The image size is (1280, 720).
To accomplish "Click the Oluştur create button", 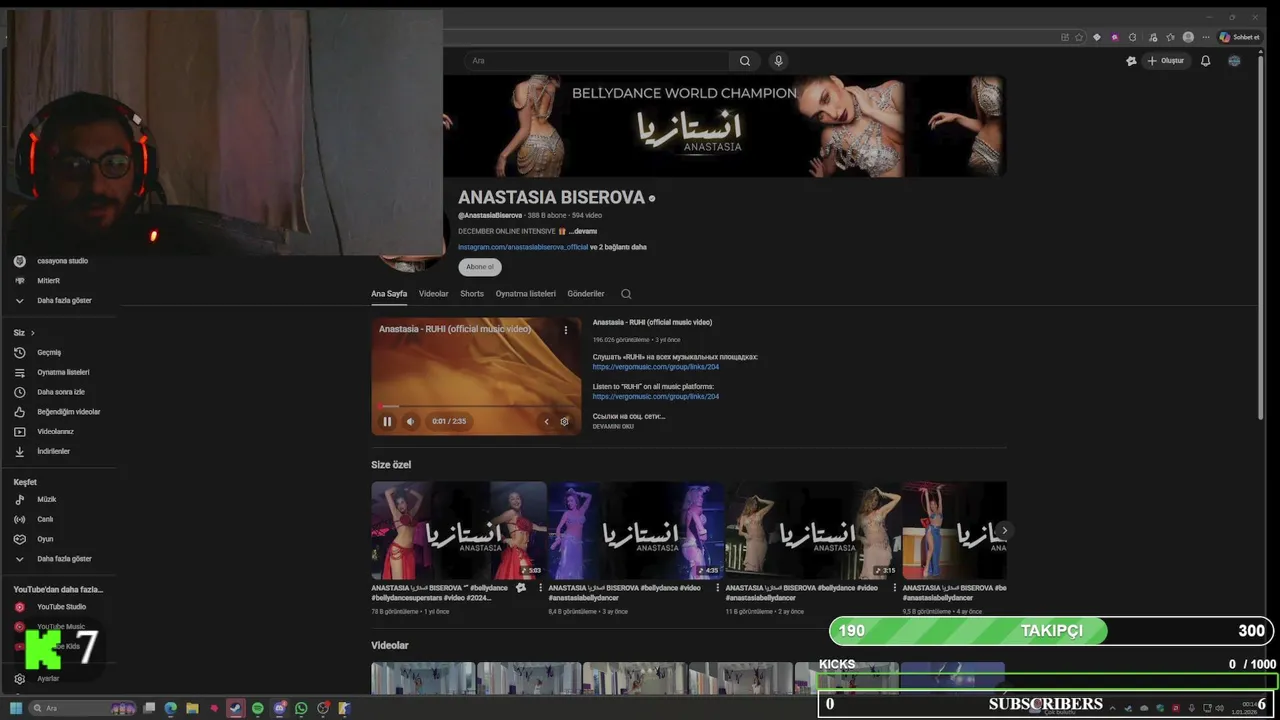I will point(1166,61).
